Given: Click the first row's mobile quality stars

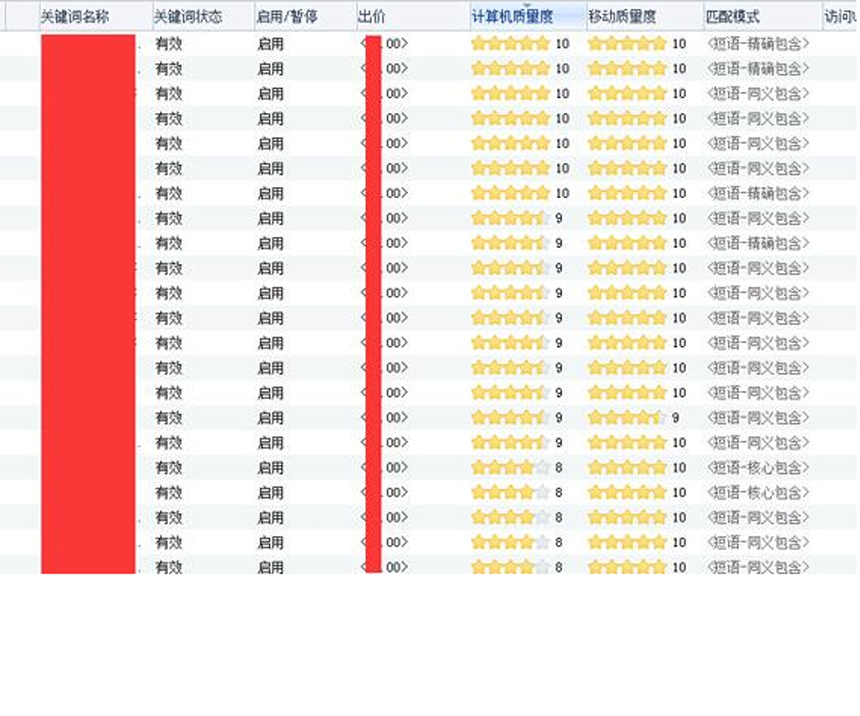Looking at the screenshot, I should (x=626, y=44).
